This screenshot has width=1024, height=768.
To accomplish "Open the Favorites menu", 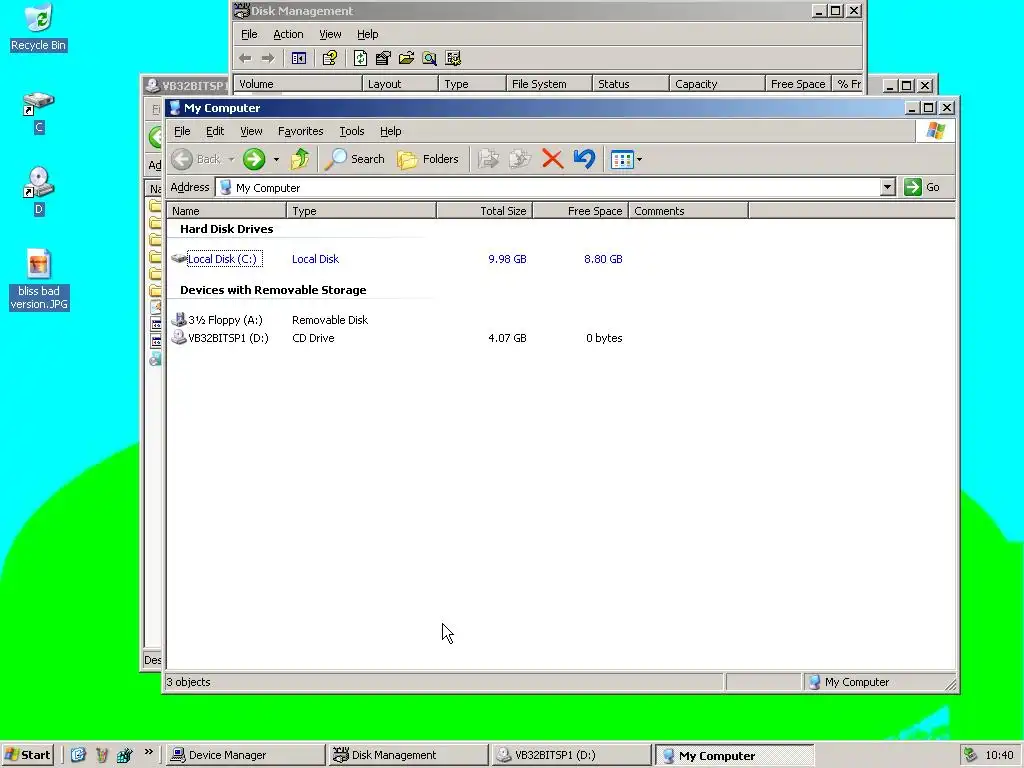I will [x=300, y=131].
